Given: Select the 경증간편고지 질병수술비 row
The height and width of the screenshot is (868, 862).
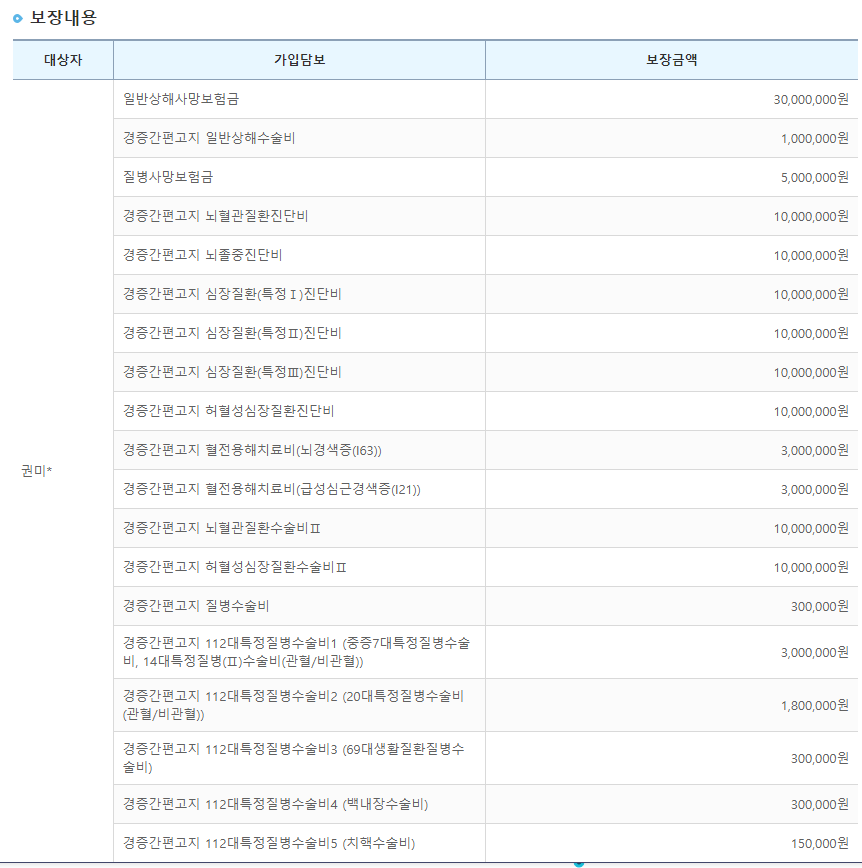Looking at the screenshot, I should (x=196, y=606).
